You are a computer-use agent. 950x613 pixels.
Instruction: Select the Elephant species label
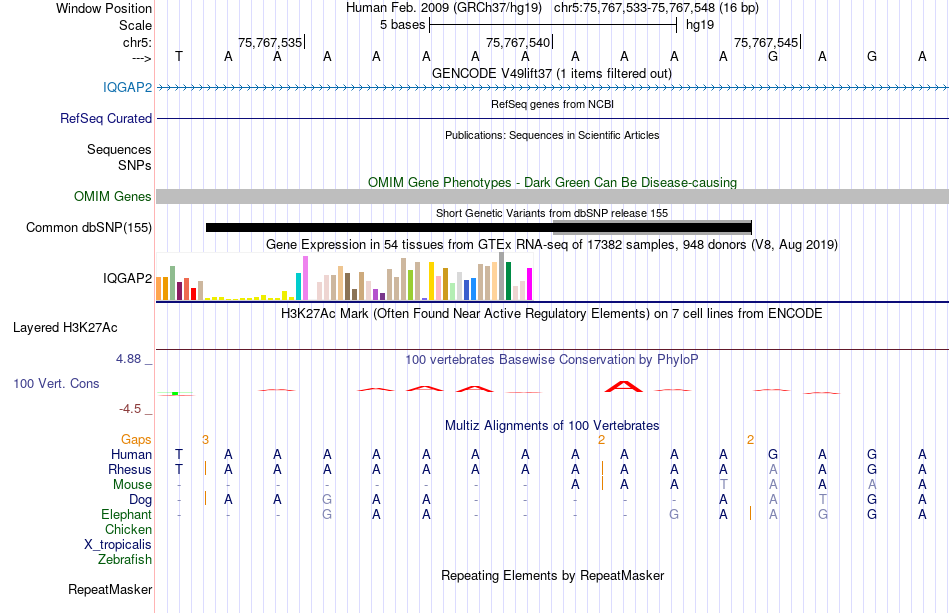[126, 514]
